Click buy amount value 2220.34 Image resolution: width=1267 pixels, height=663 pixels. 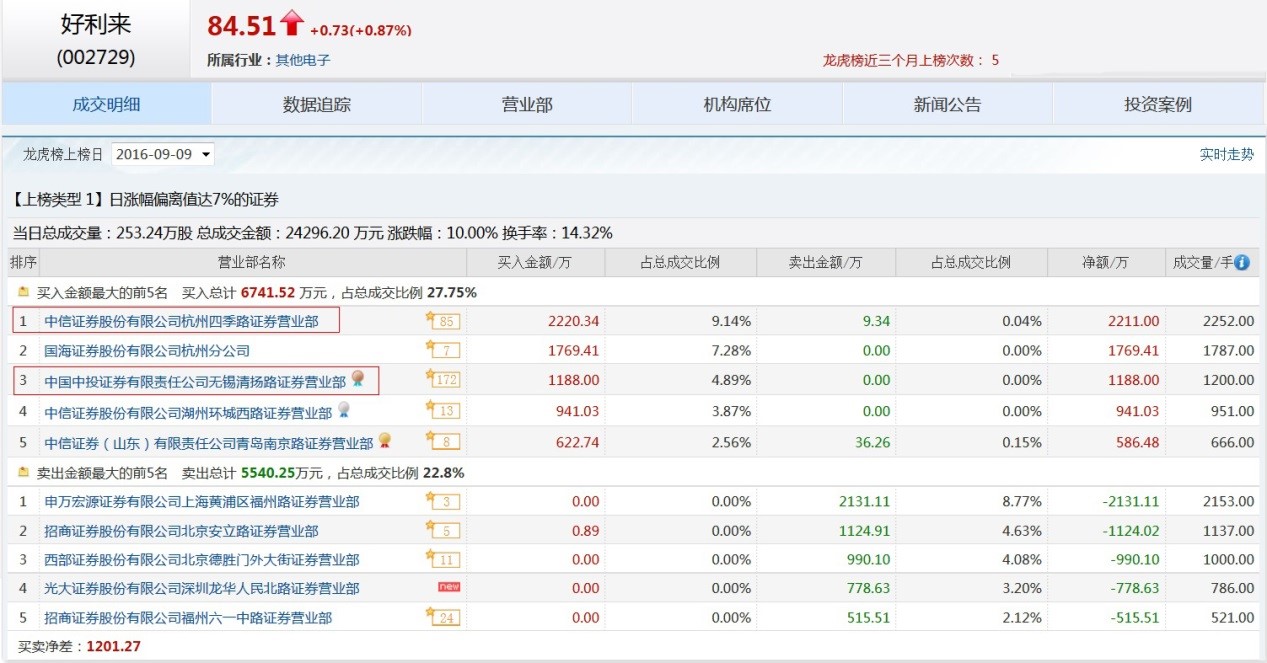[574, 321]
